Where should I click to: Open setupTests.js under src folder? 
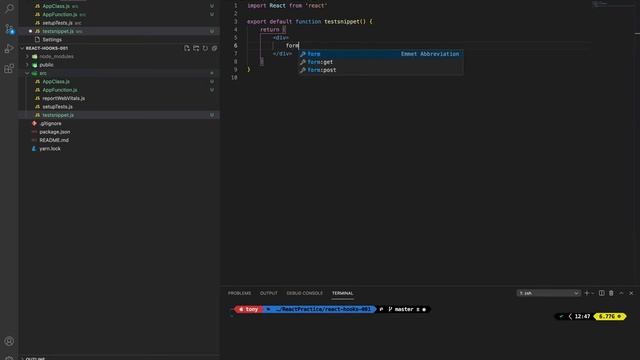[x=57, y=107]
